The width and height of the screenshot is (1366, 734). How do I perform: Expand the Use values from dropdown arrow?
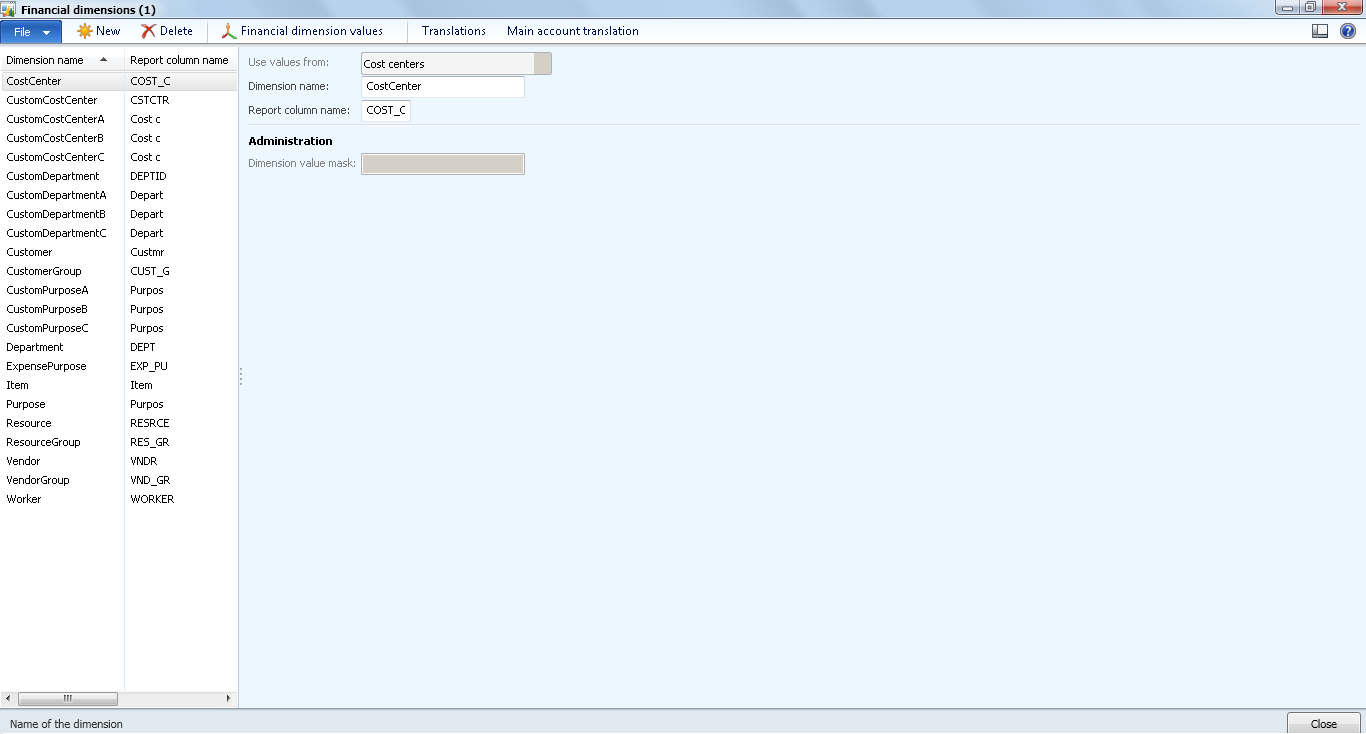pyautogui.click(x=543, y=64)
